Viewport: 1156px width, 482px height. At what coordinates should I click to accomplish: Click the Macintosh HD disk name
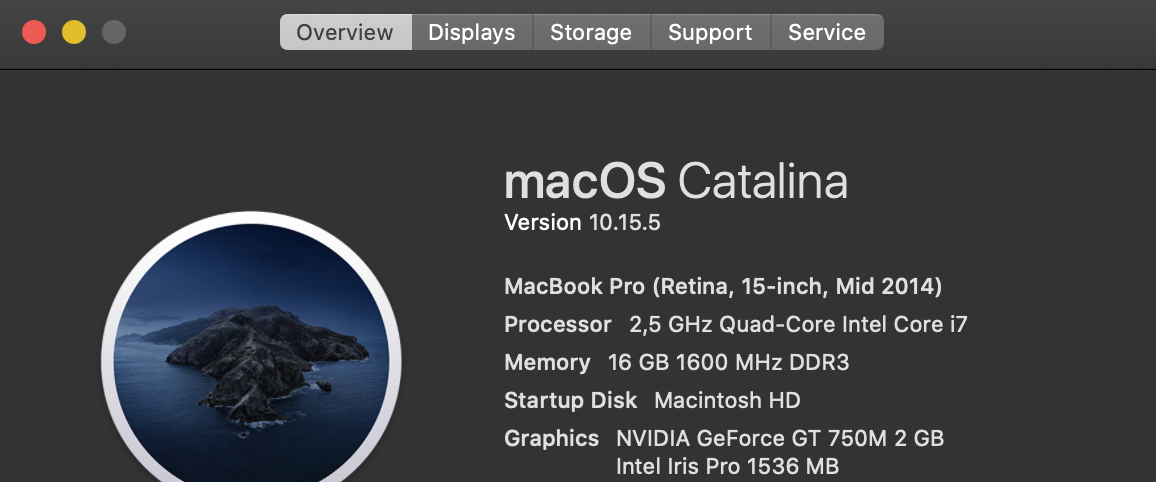coord(727,401)
